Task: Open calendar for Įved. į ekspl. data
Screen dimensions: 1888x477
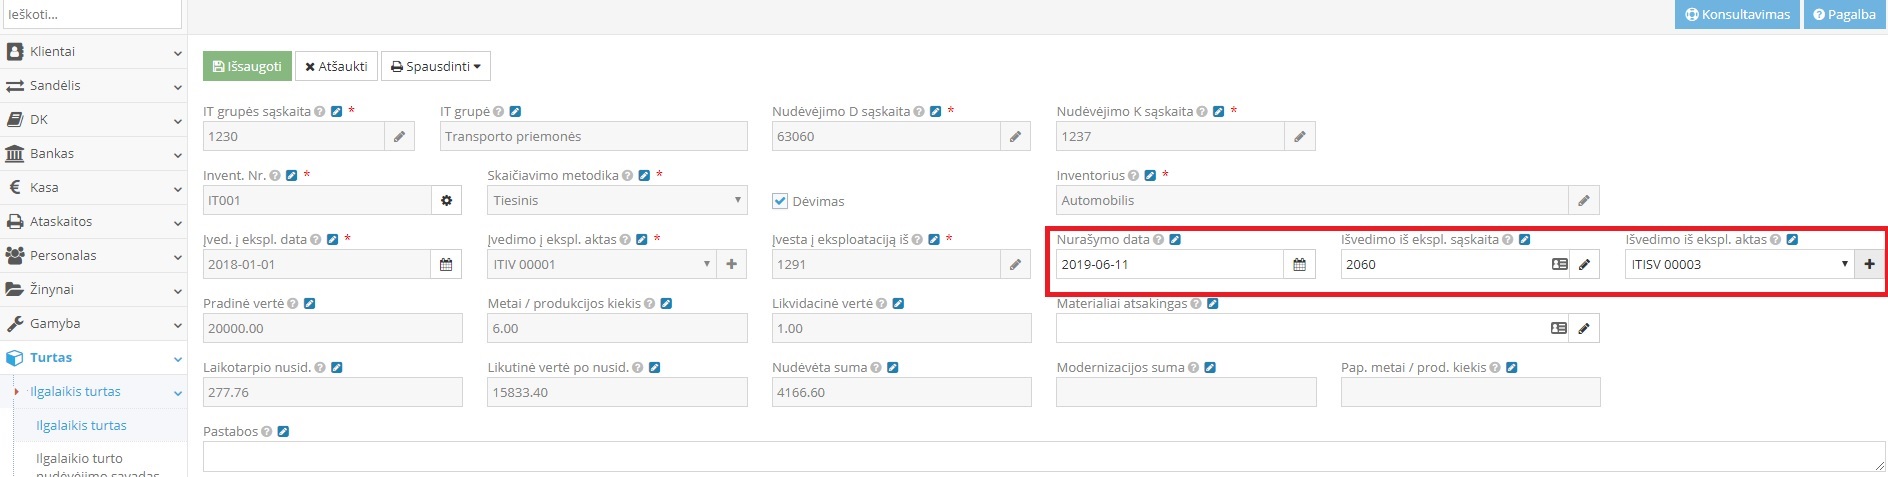Action: 446,265
